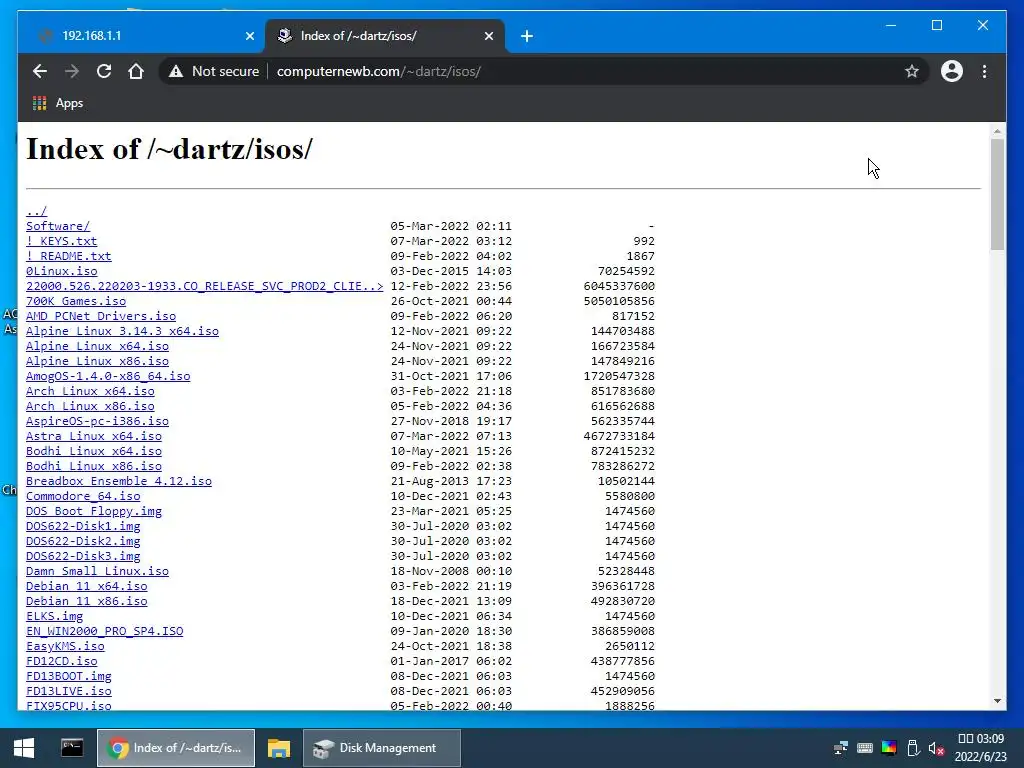Switch to the Chrome taskbar button
Screen dimensions: 1024x768
(x=176, y=748)
